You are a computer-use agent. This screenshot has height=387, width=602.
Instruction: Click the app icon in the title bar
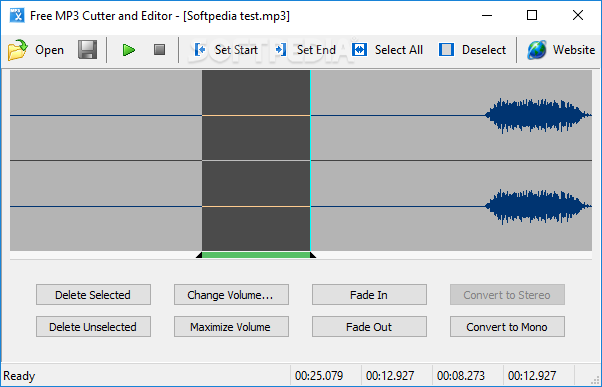pos(17,16)
